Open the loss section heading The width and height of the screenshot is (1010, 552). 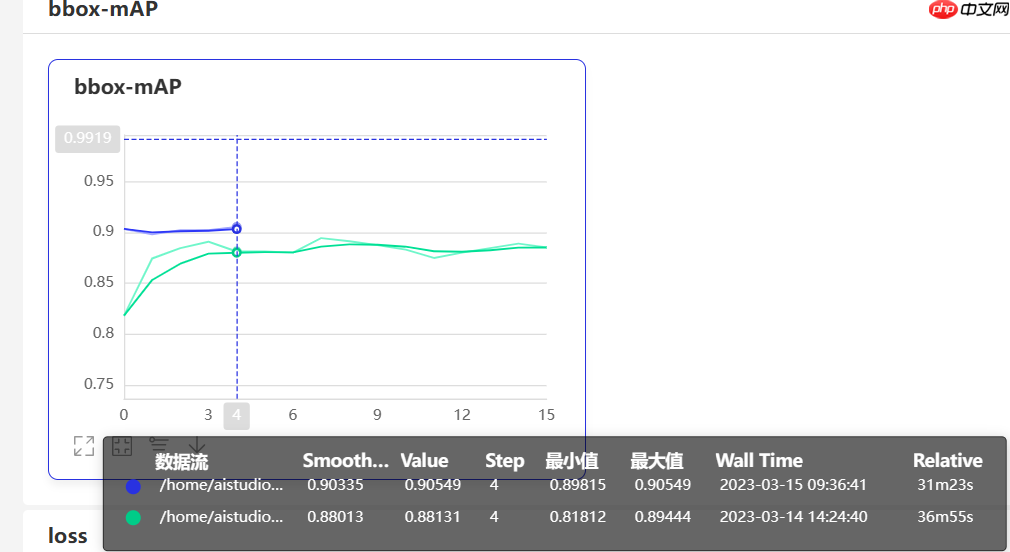68,536
